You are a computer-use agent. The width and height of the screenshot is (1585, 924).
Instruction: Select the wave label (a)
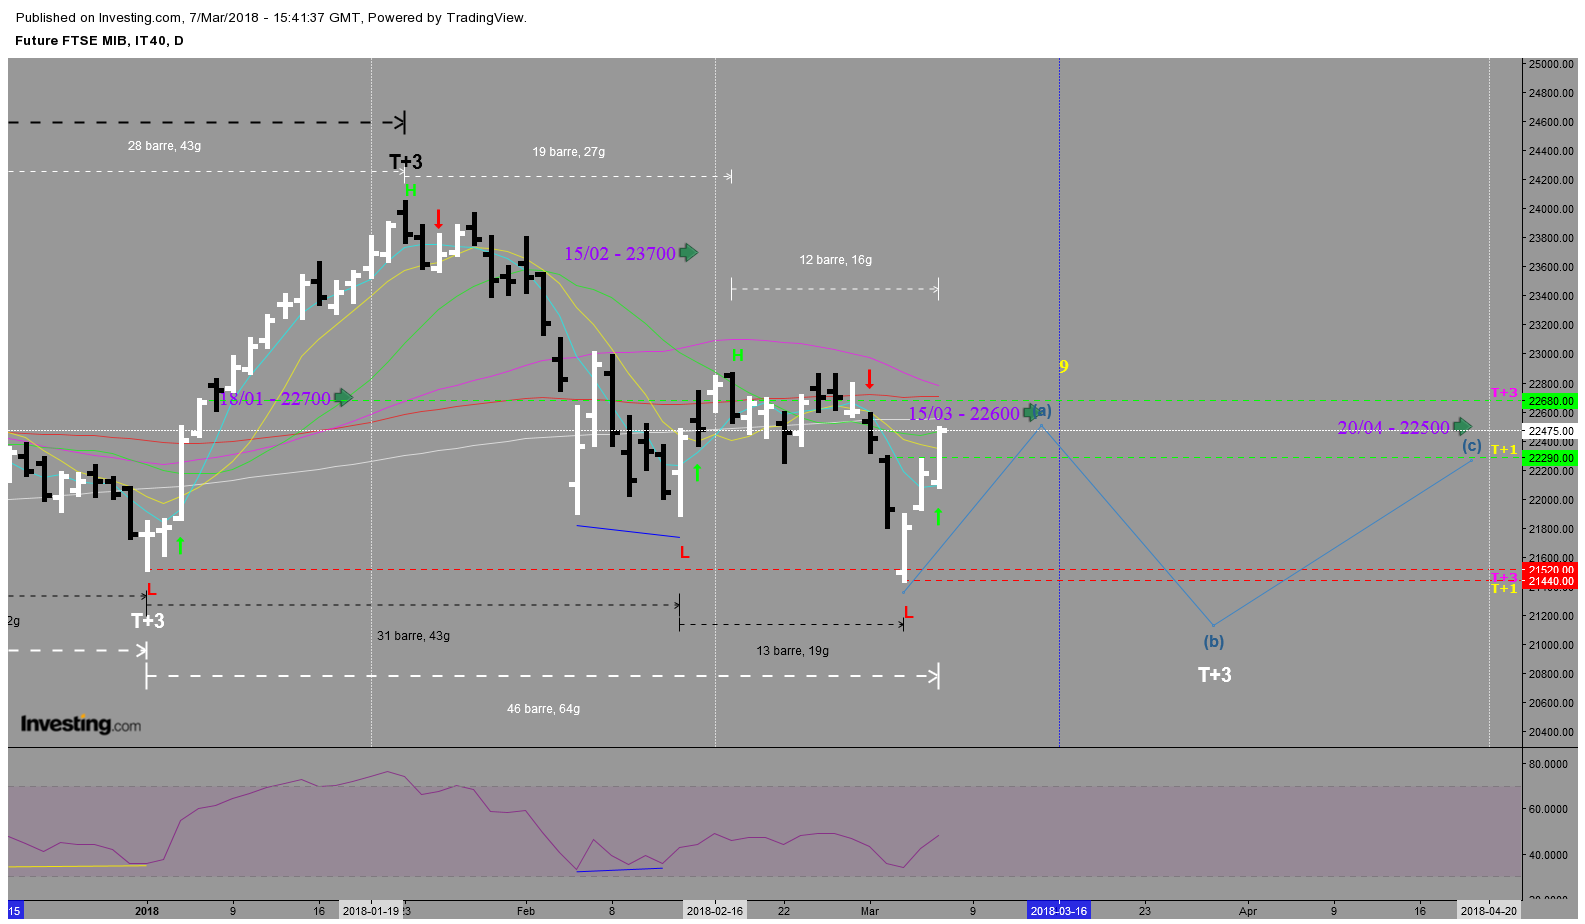click(1042, 410)
